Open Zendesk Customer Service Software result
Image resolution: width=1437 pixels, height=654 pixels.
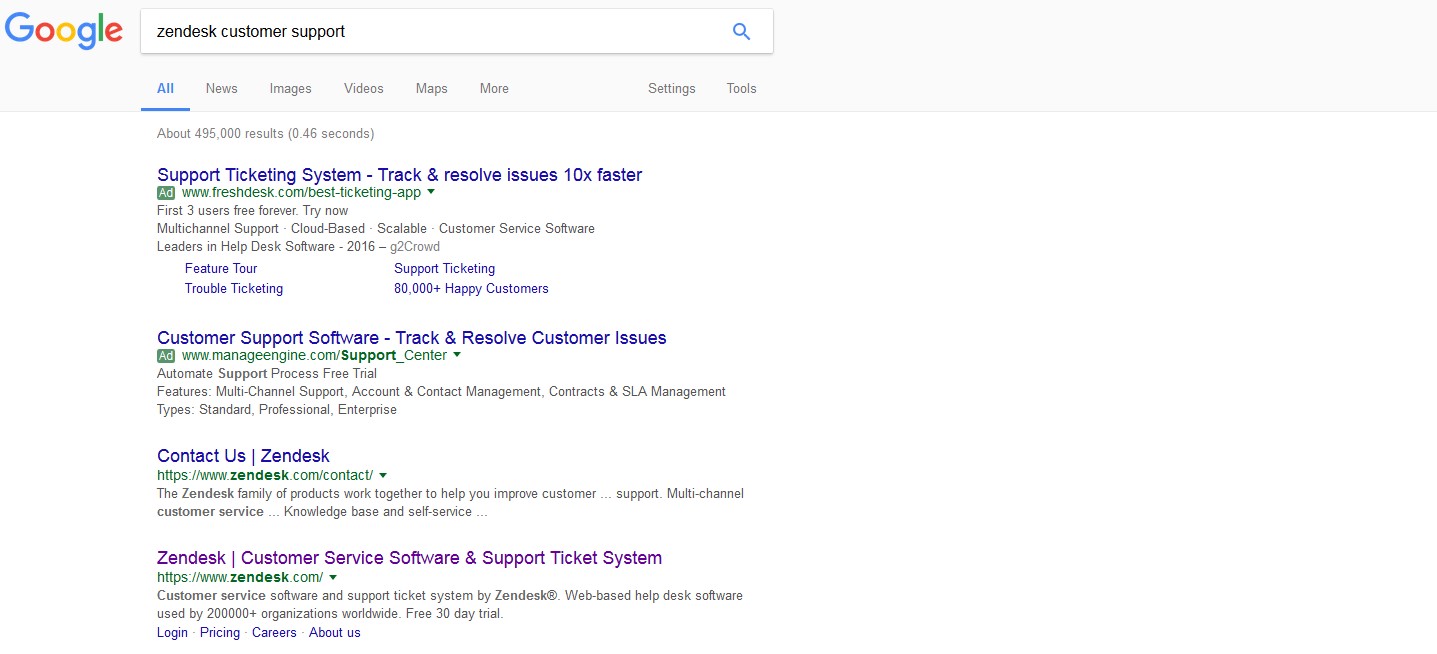tap(409, 558)
